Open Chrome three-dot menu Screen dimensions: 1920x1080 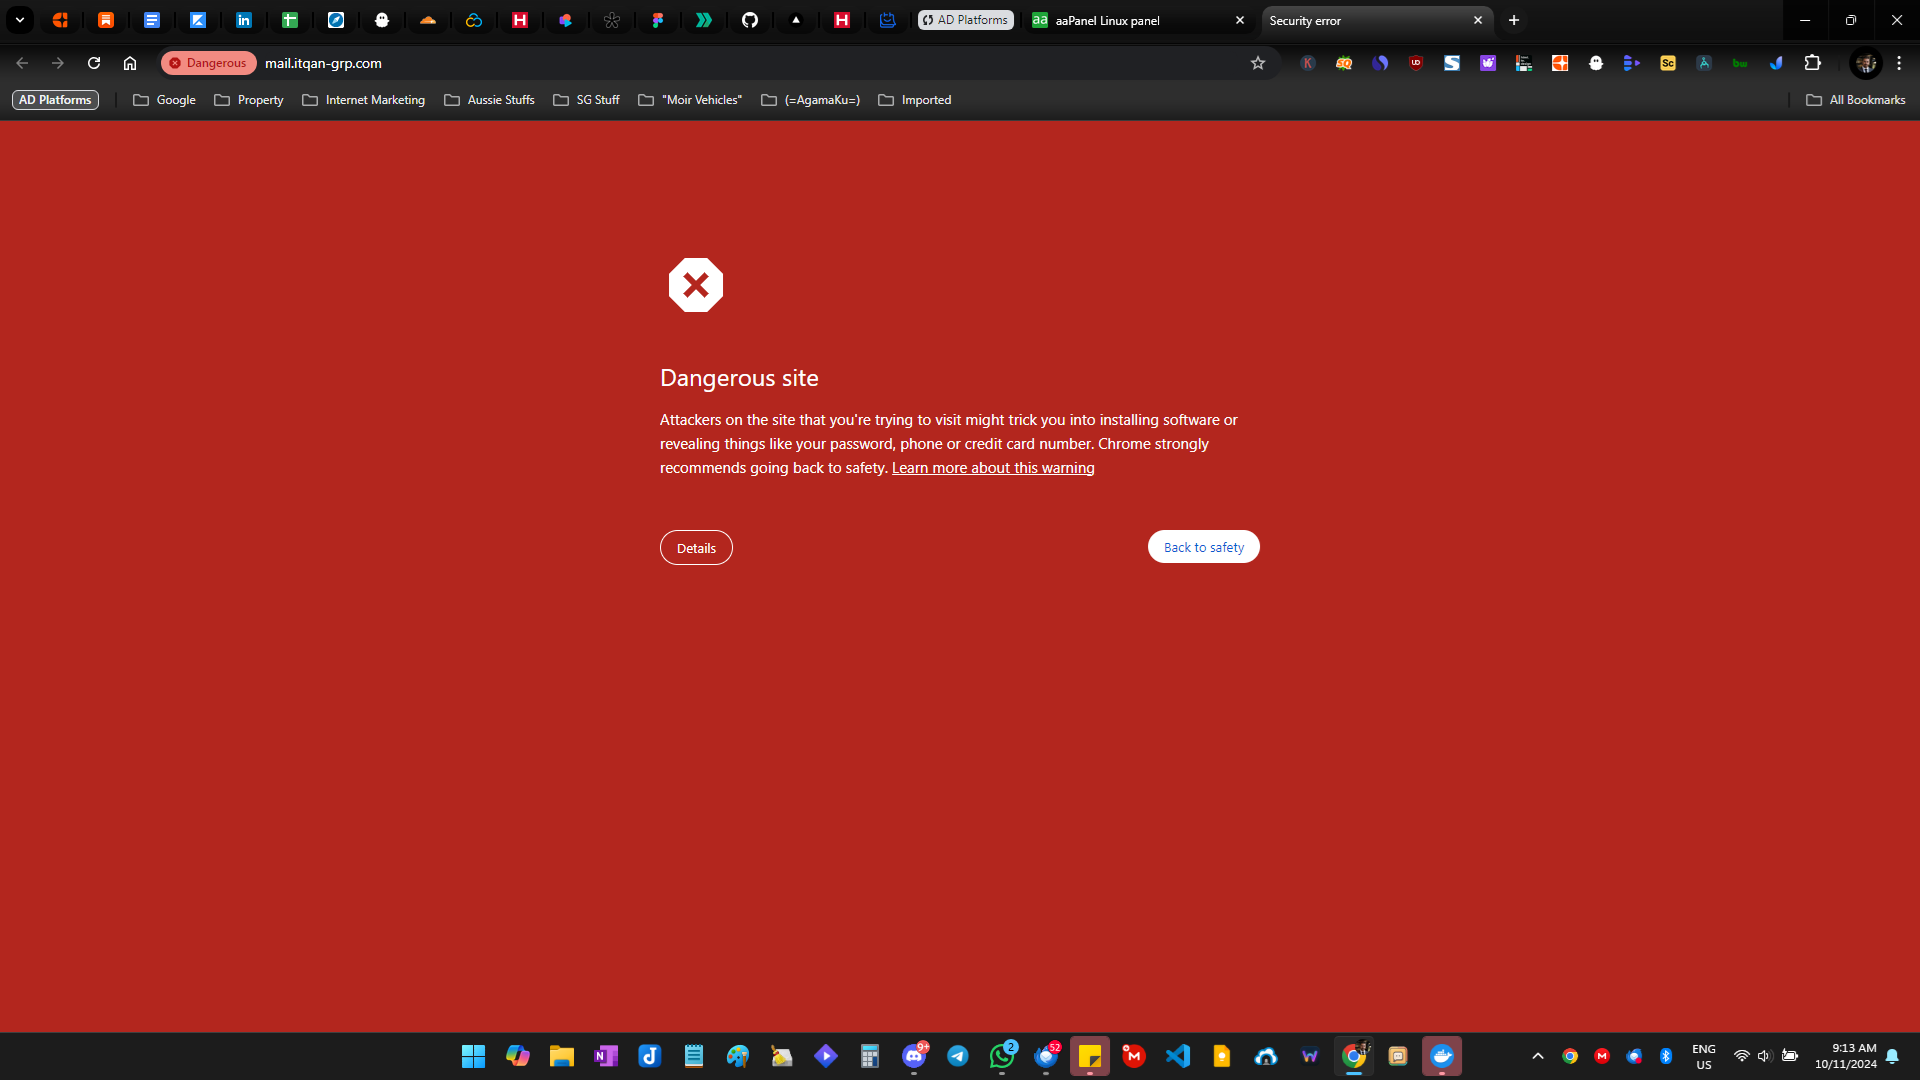click(1899, 63)
